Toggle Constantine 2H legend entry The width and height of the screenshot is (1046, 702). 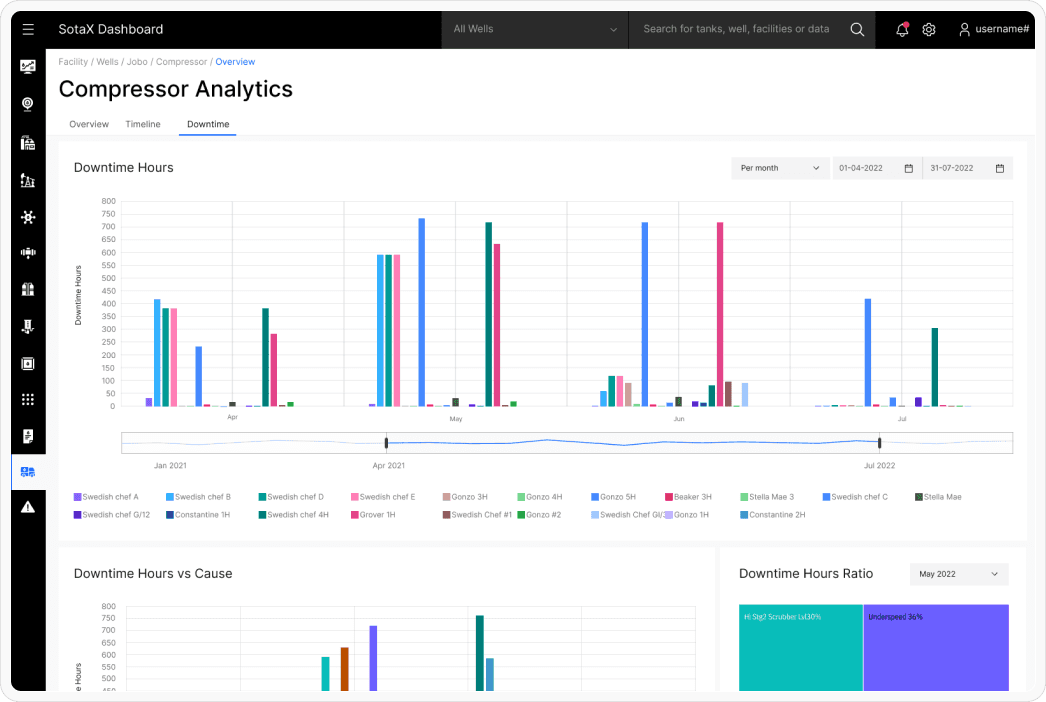(x=772, y=515)
